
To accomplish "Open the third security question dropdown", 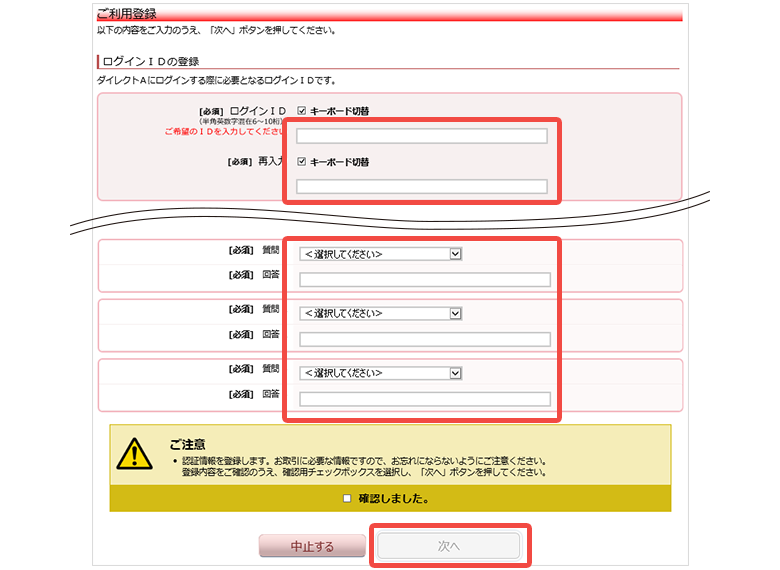I will click(381, 373).
